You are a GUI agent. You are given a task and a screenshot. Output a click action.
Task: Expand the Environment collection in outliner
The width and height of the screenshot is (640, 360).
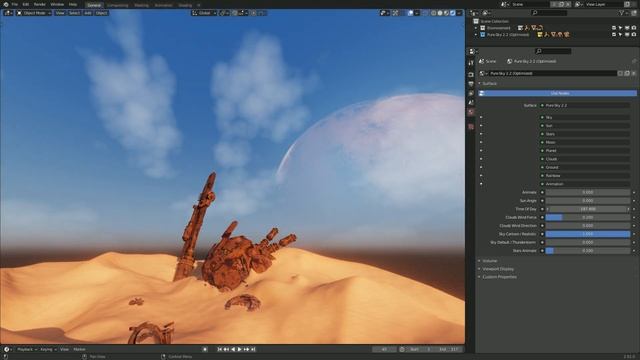(x=476, y=28)
